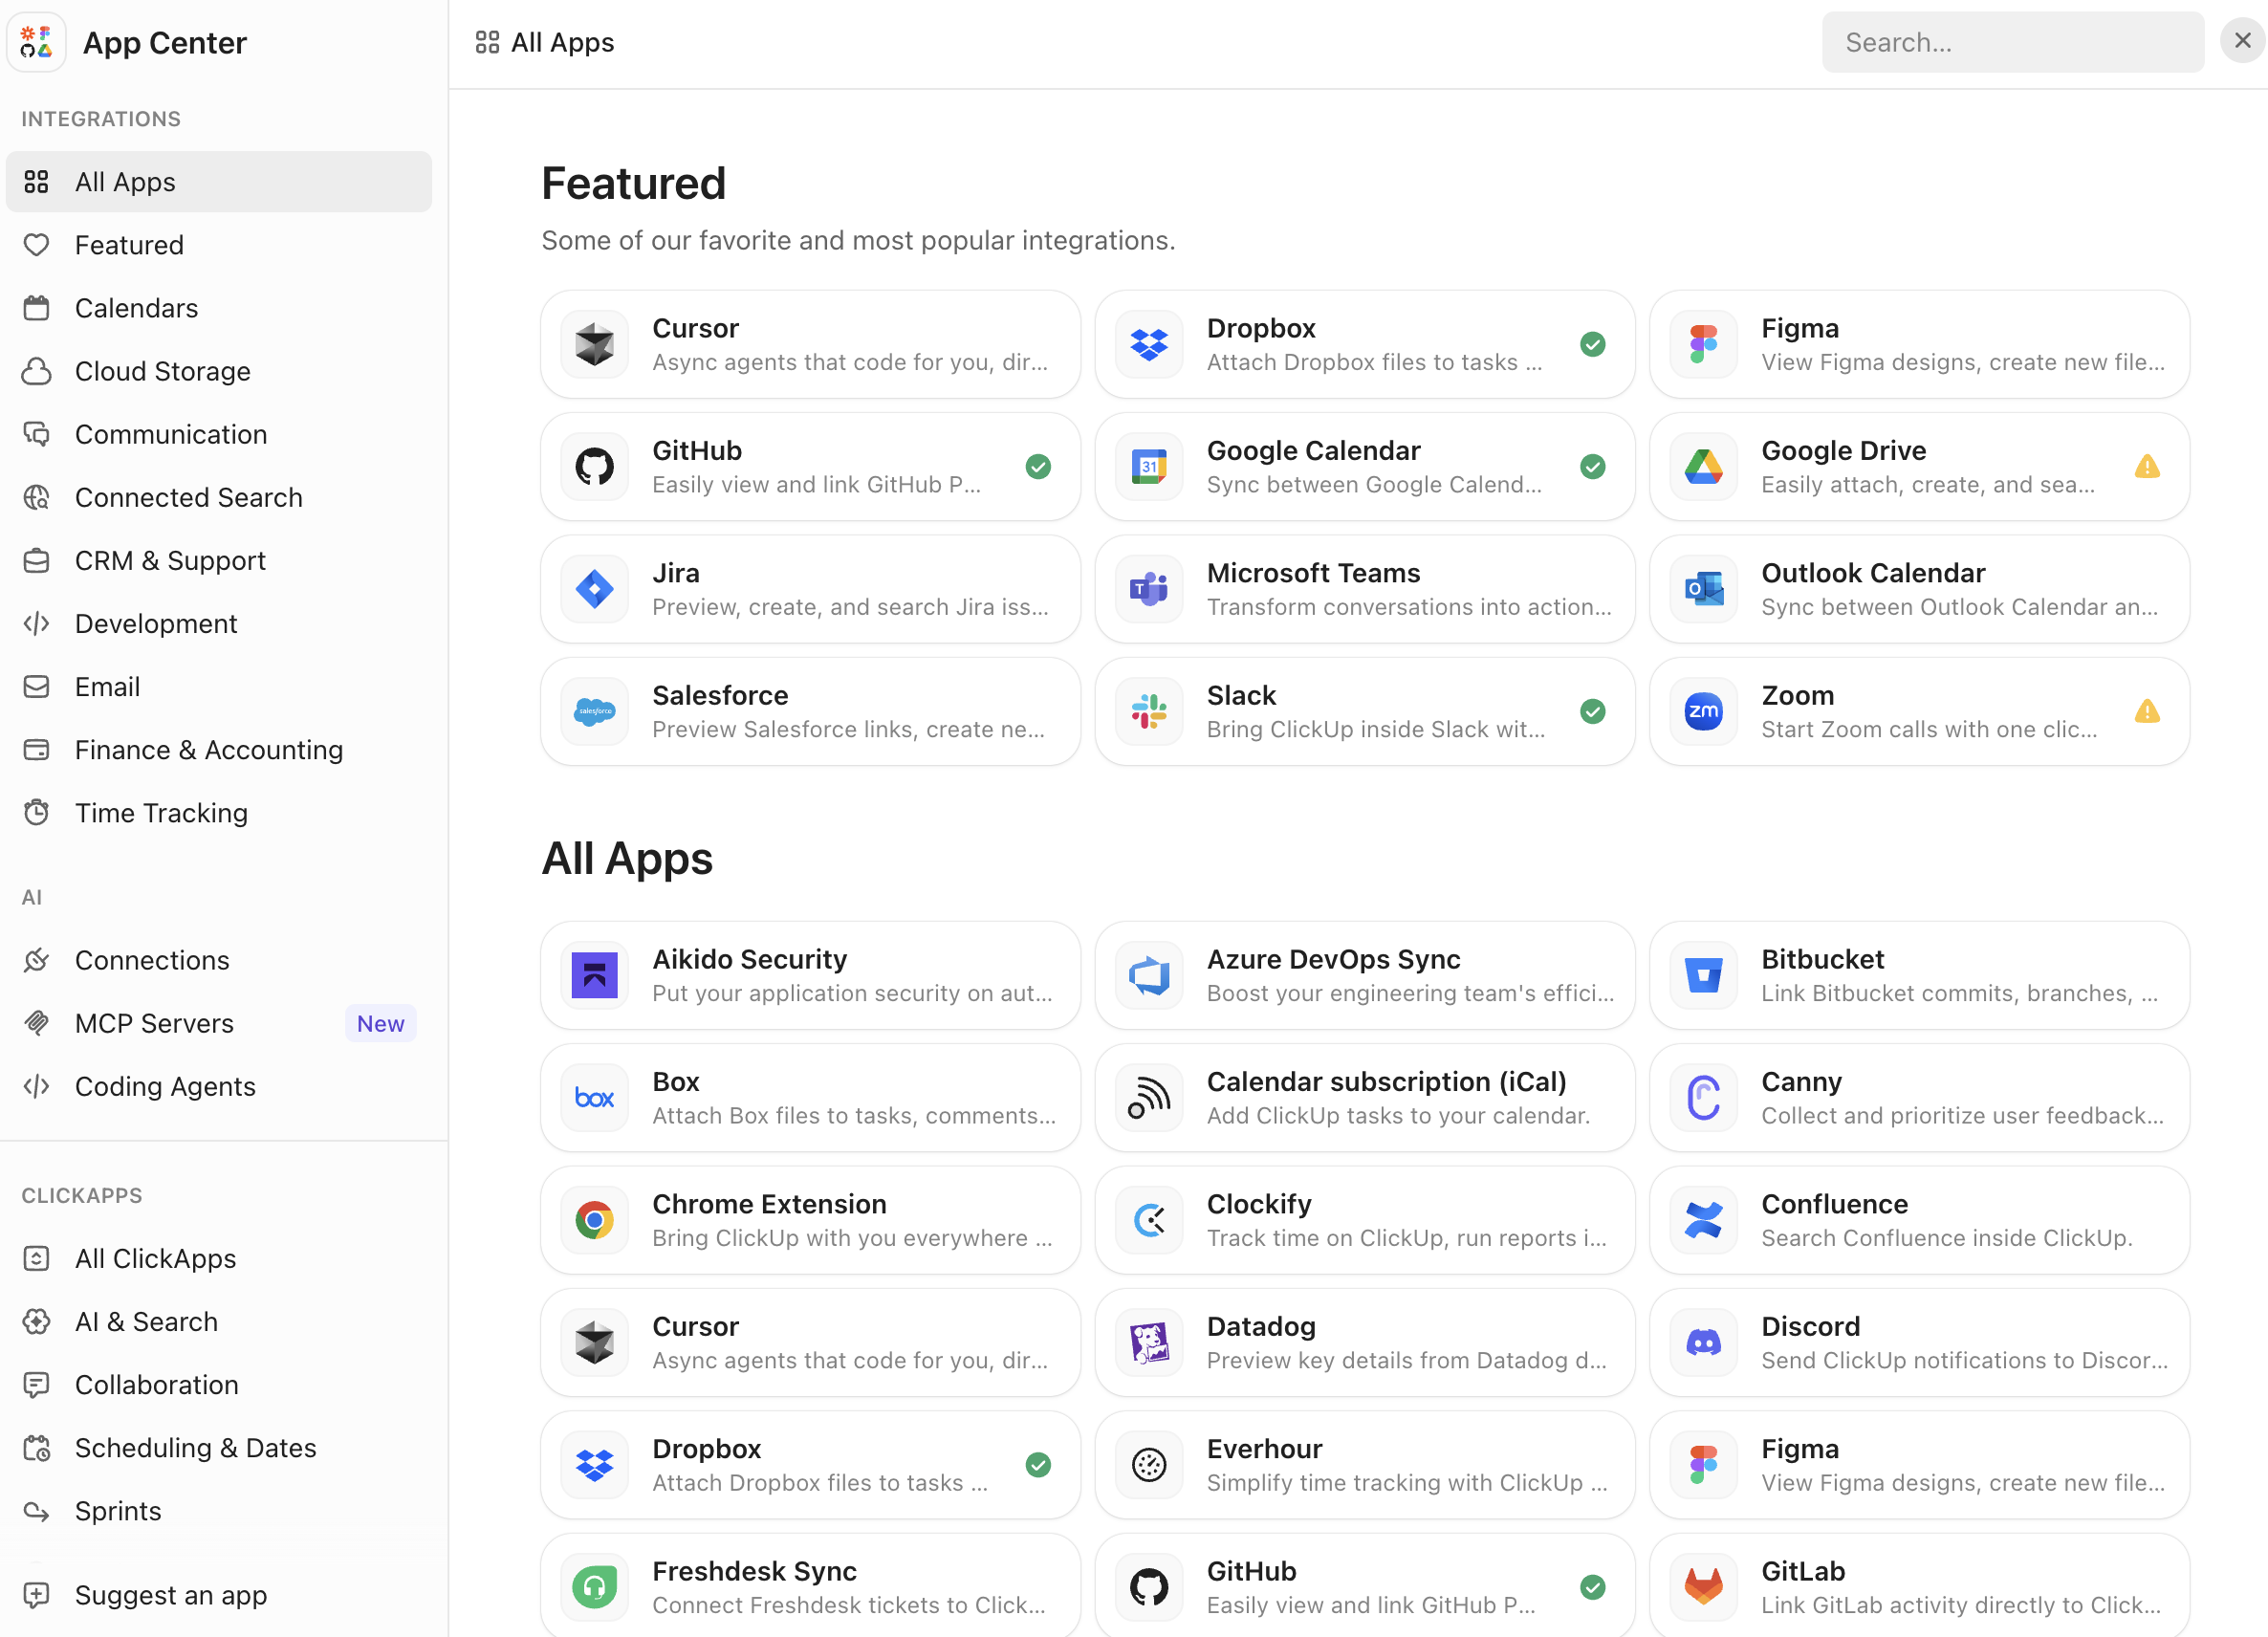Open the Communication category
The height and width of the screenshot is (1637, 2268).
coord(219,434)
